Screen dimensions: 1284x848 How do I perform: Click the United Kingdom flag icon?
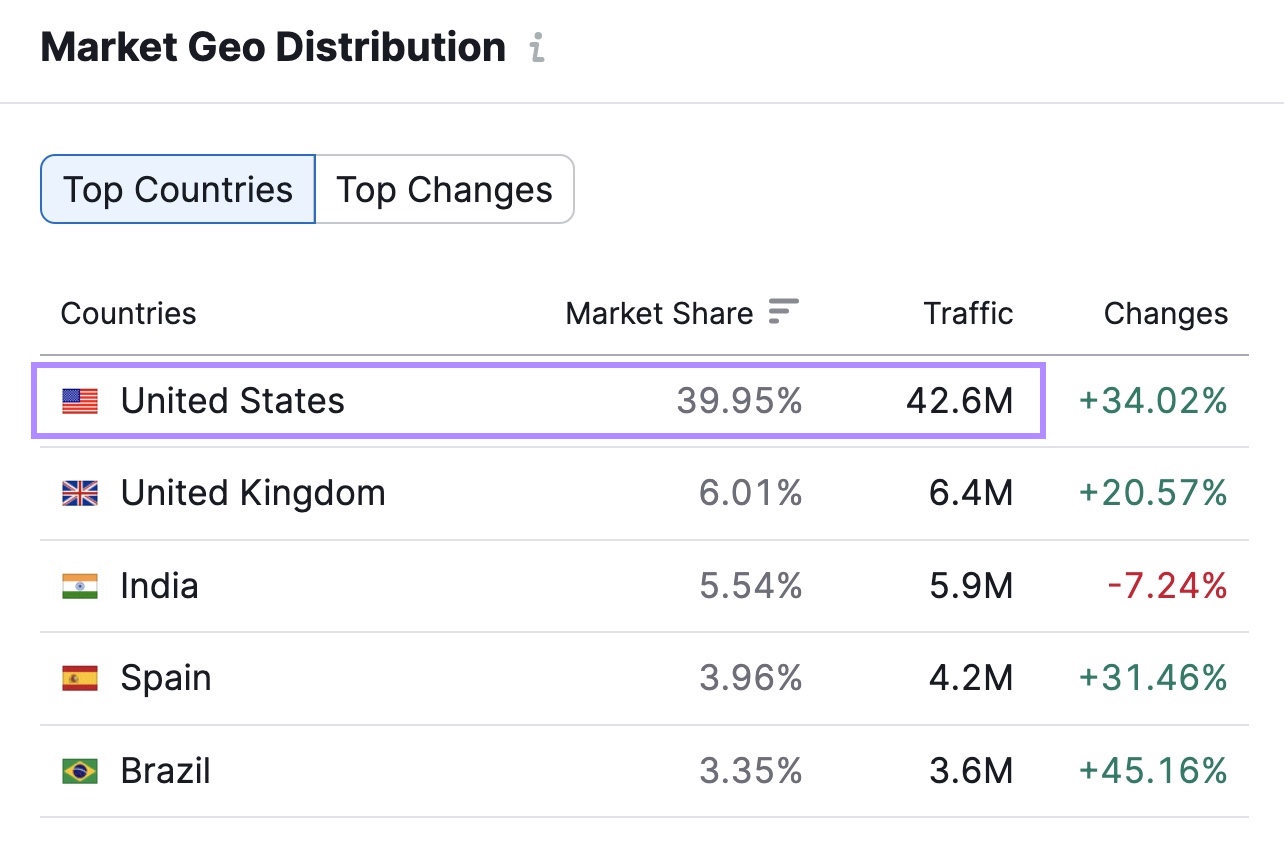click(80, 493)
